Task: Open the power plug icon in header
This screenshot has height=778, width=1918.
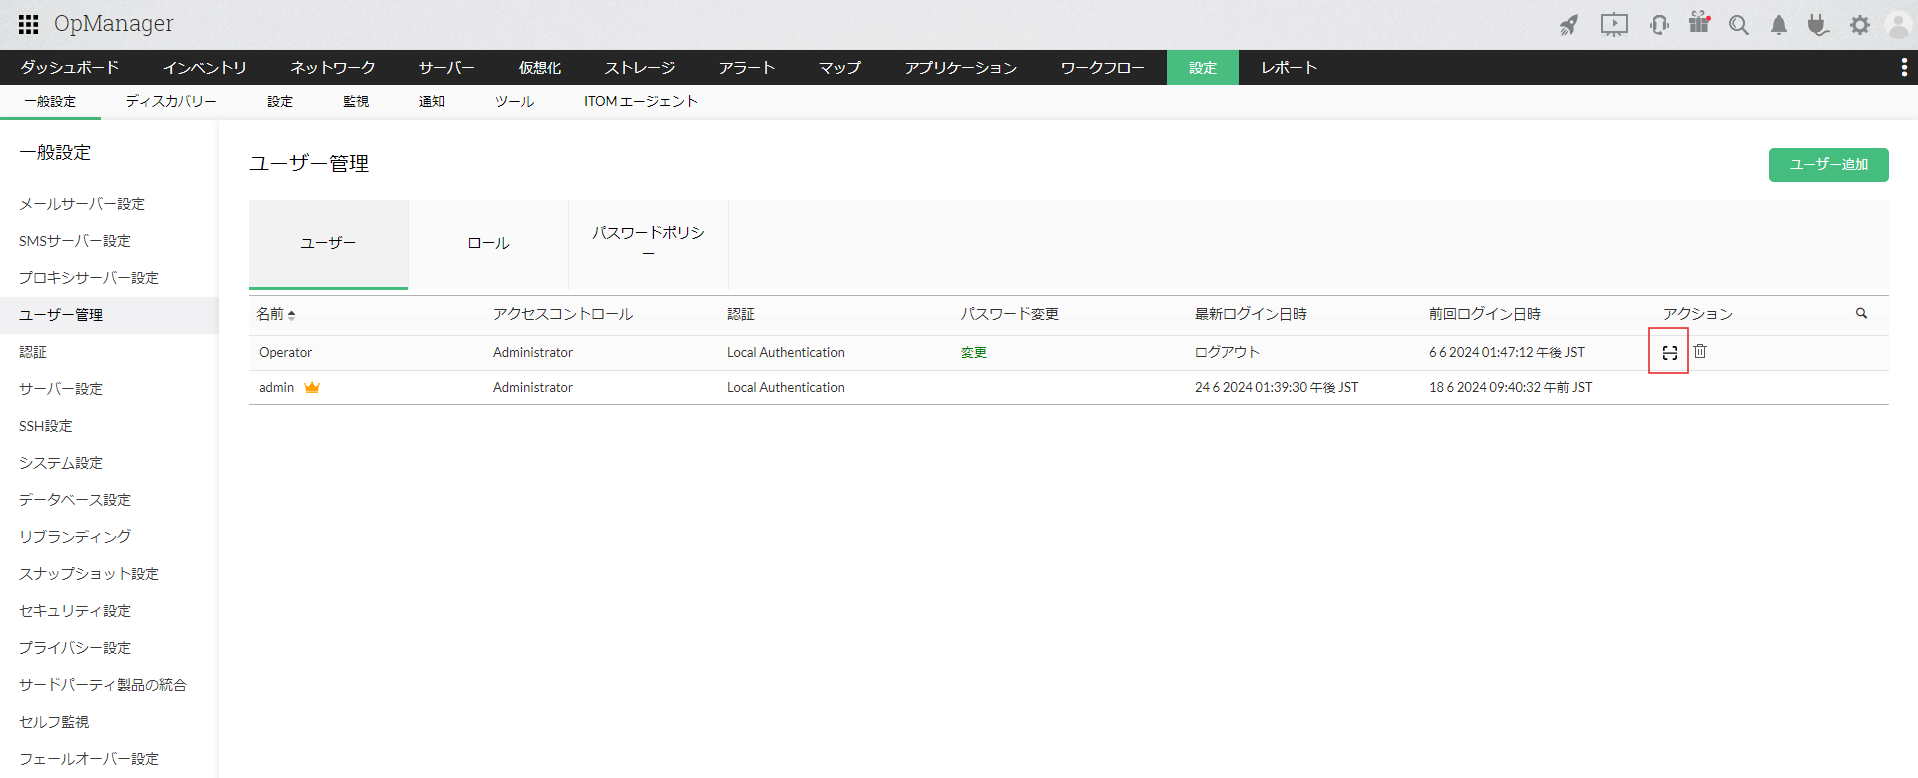Action: pos(1817,25)
